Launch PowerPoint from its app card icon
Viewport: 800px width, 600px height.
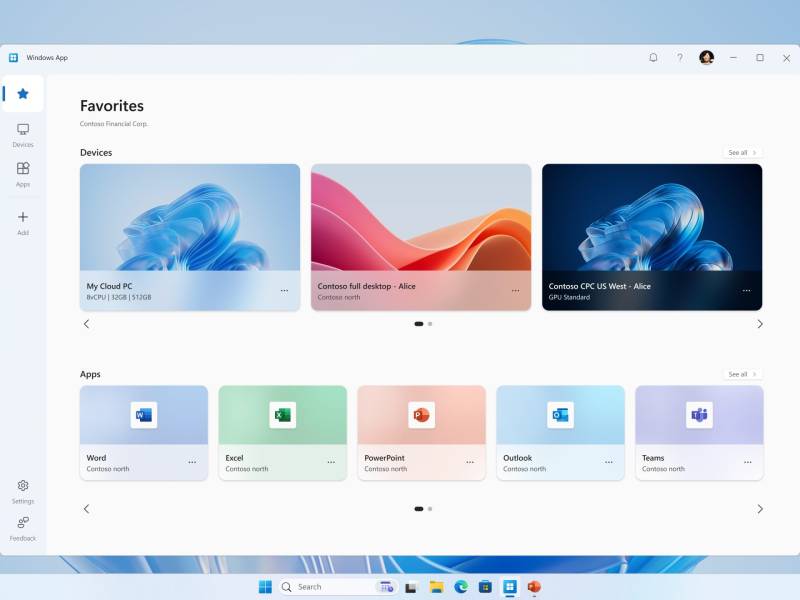coord(421,415)
